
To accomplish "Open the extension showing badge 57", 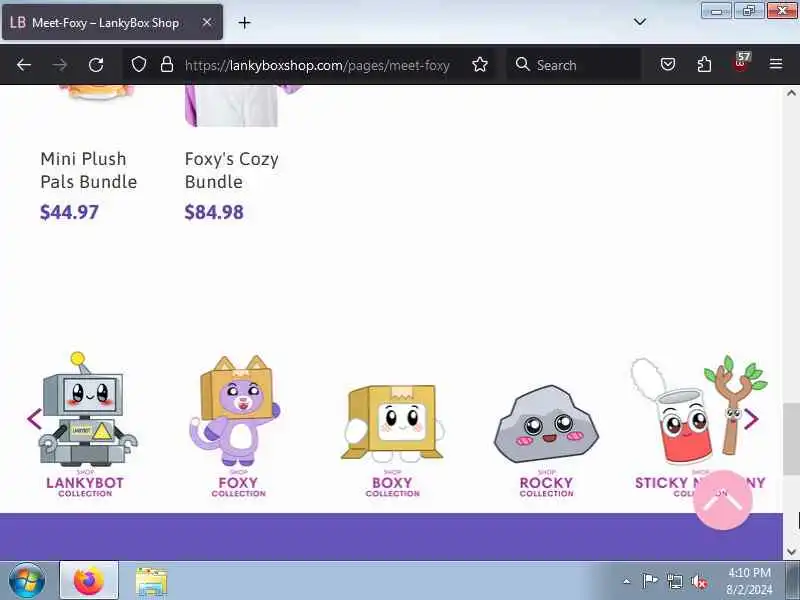I will point(741,63).
